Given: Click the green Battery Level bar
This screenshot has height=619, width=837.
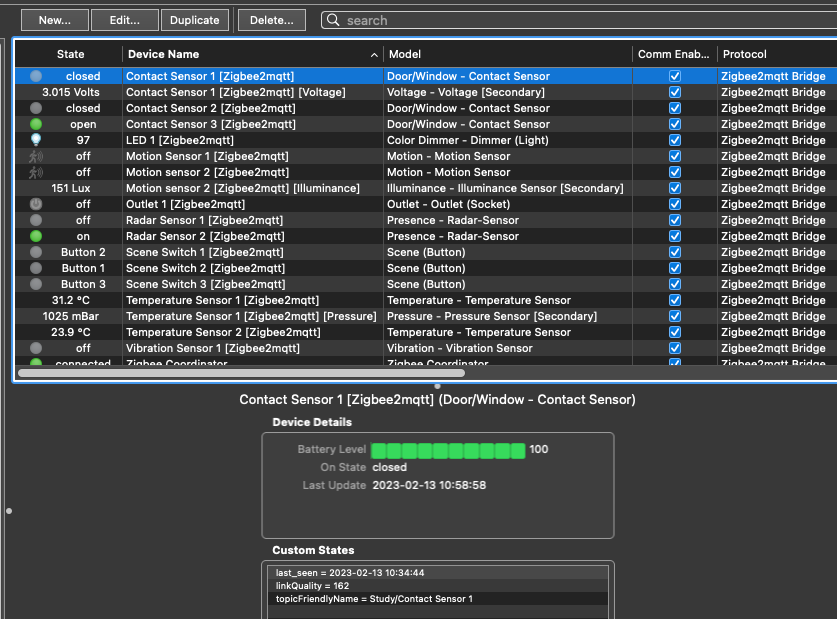Looking at the screenshot, I should 448,450.
